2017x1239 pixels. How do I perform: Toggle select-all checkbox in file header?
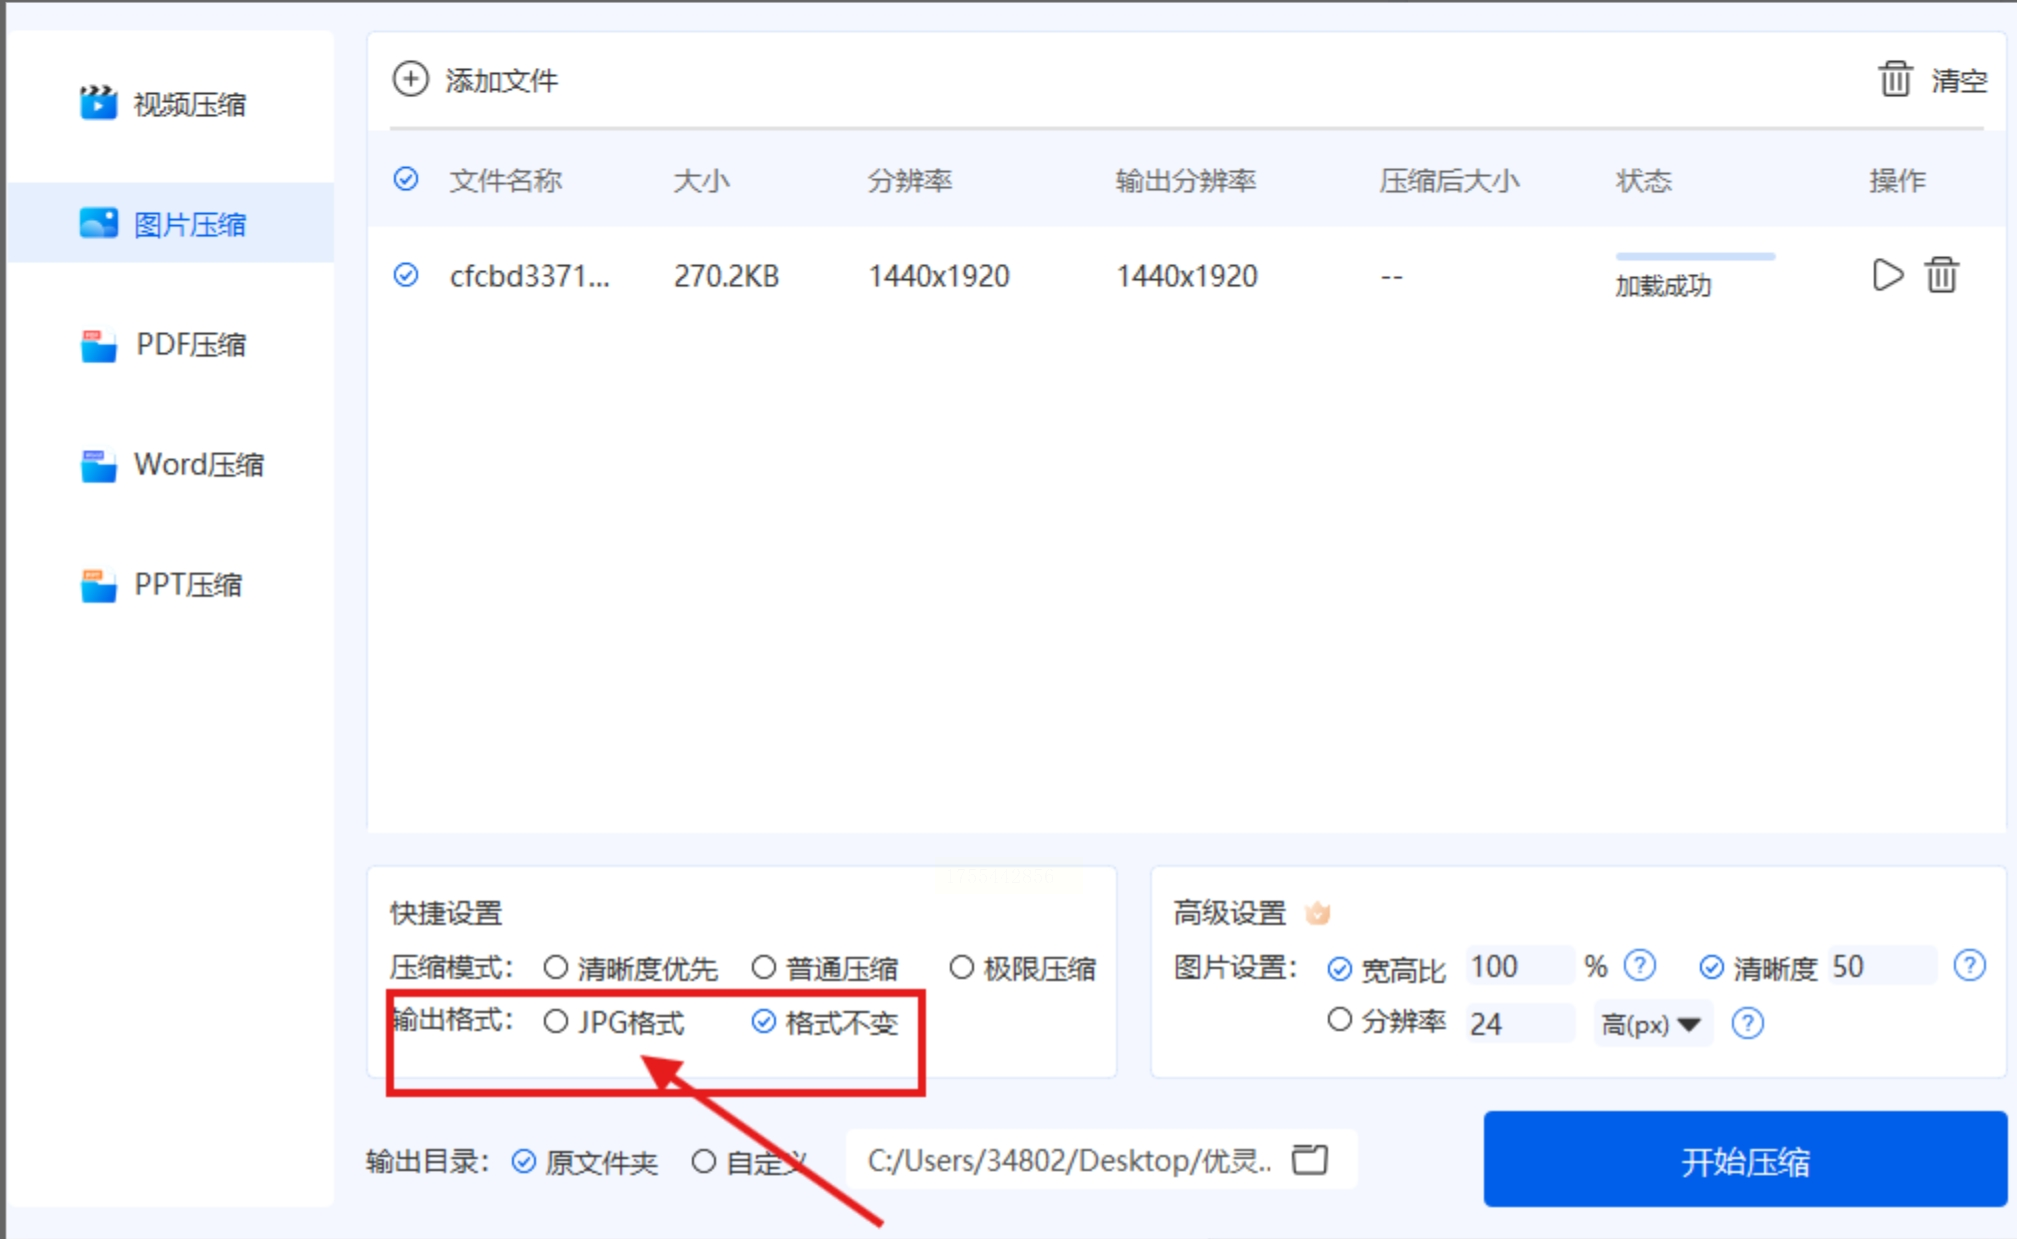[406, 180]
